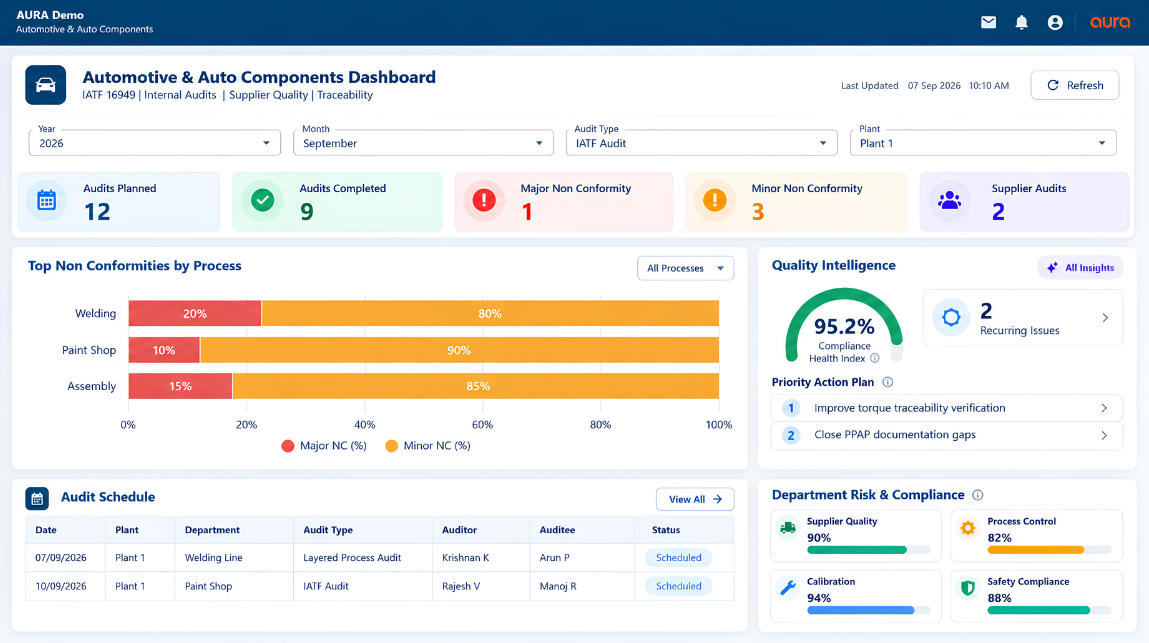Click the Supplier Quality truck icon

click(788, 528)
